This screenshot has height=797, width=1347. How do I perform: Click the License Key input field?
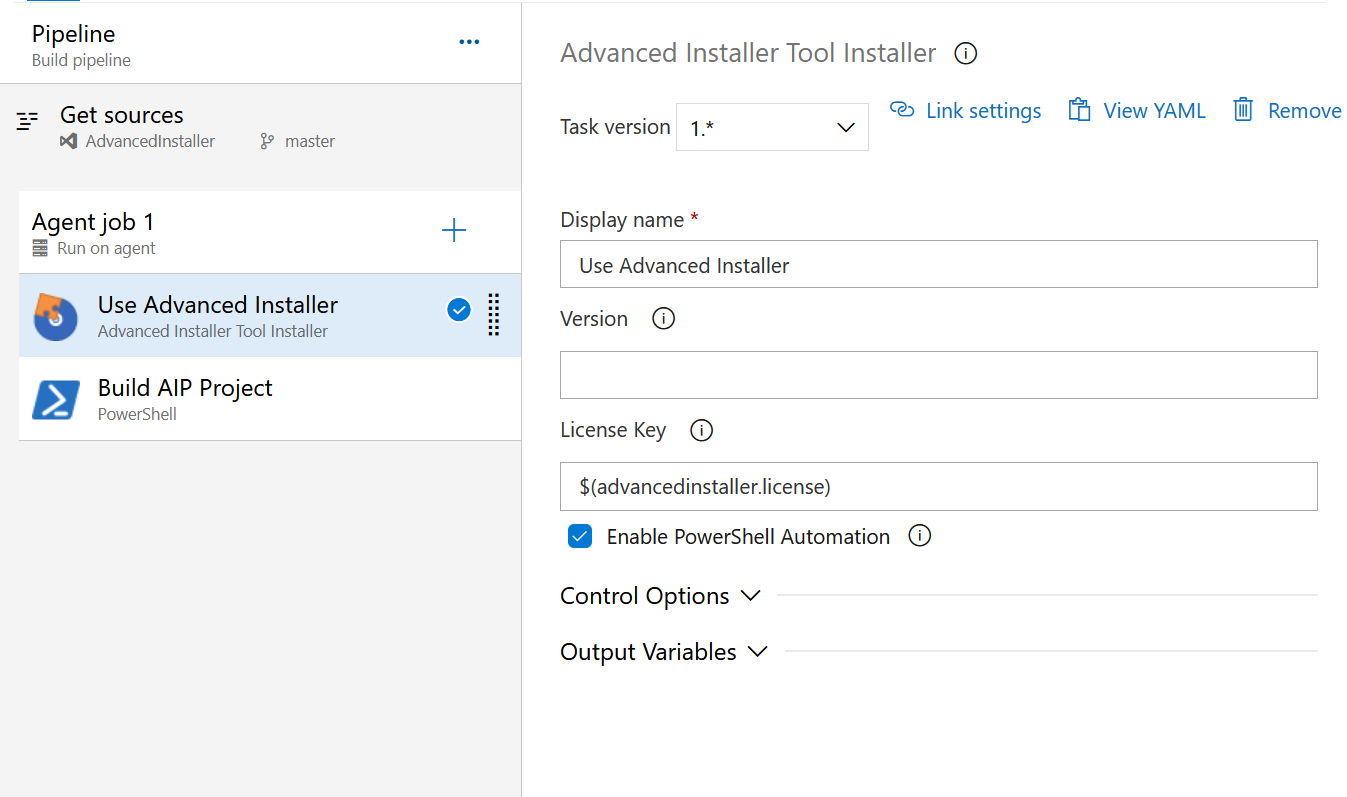pyautogui.click(x=939, y=486)
